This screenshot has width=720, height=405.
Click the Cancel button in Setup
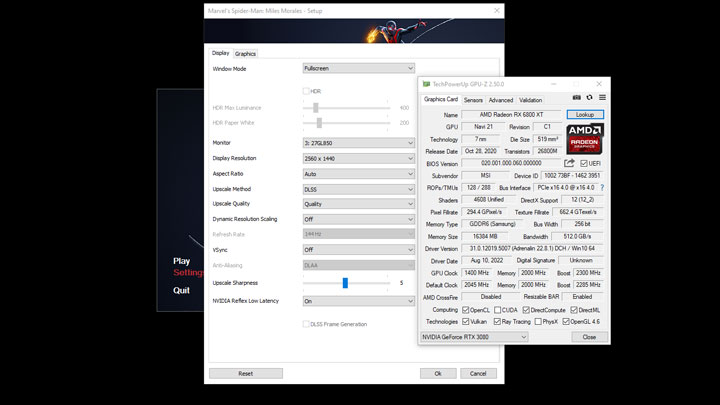click(478, 373)
